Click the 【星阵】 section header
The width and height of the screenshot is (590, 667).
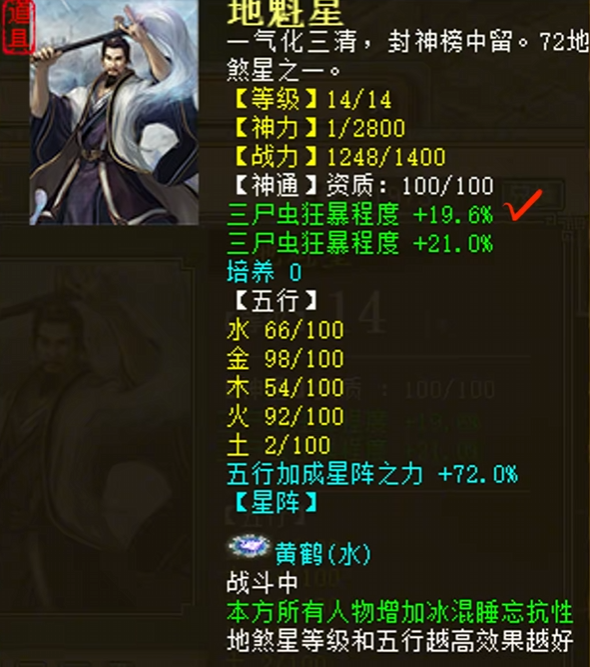(x=275, y=503)
